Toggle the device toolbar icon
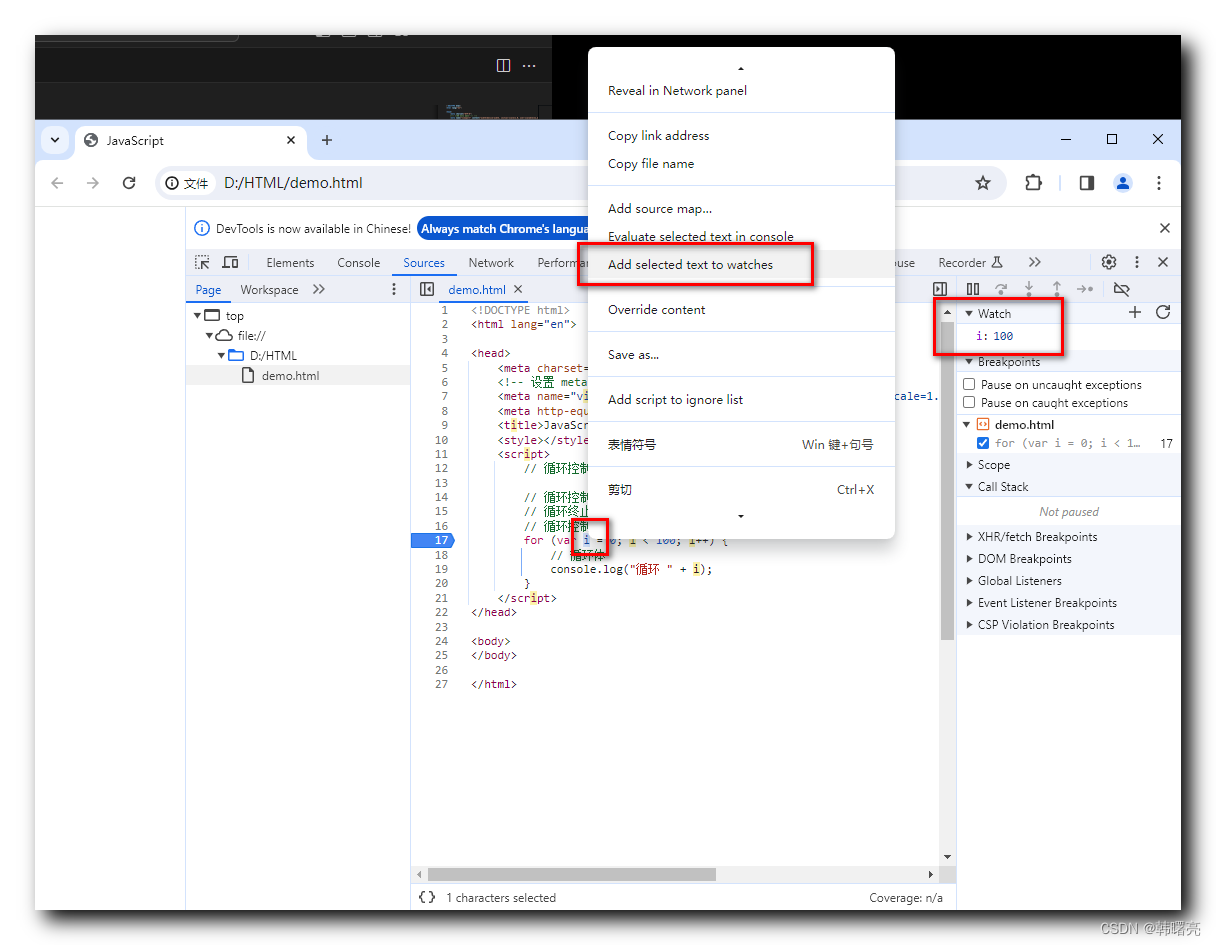 pyautogui.click(x=230, y=262)
